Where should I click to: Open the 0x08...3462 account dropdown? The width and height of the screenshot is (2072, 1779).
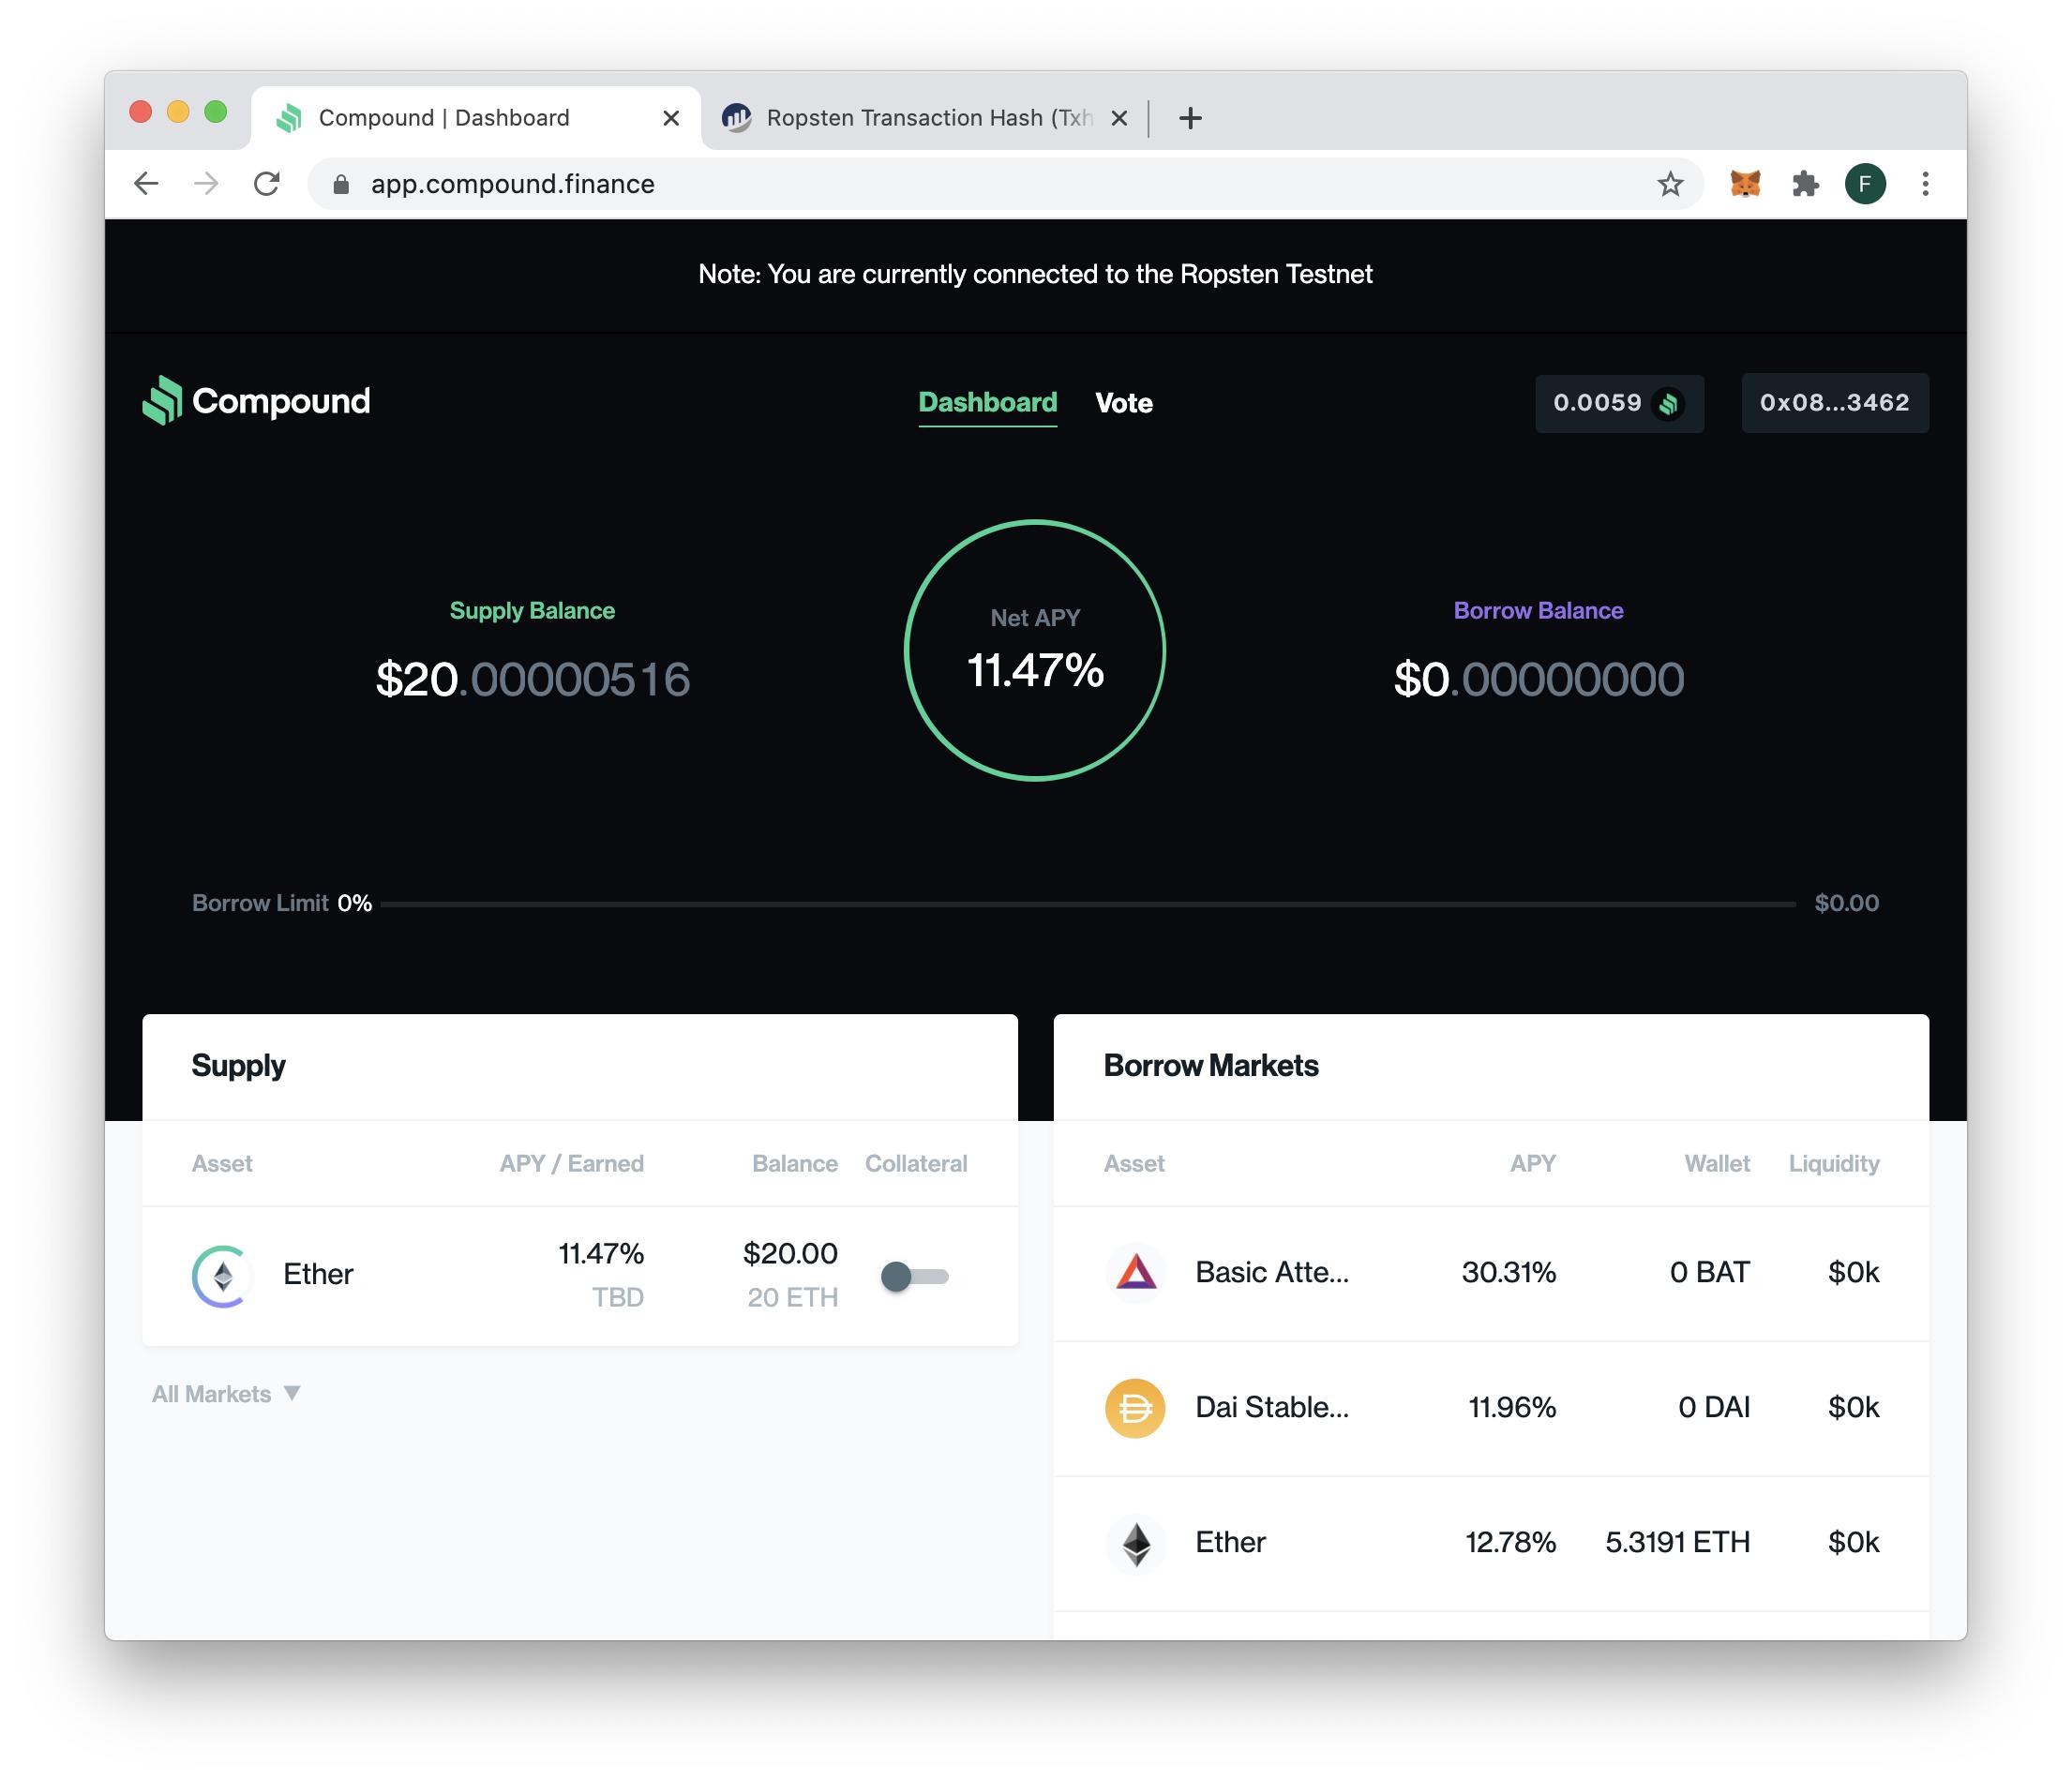coord(1834,403)
